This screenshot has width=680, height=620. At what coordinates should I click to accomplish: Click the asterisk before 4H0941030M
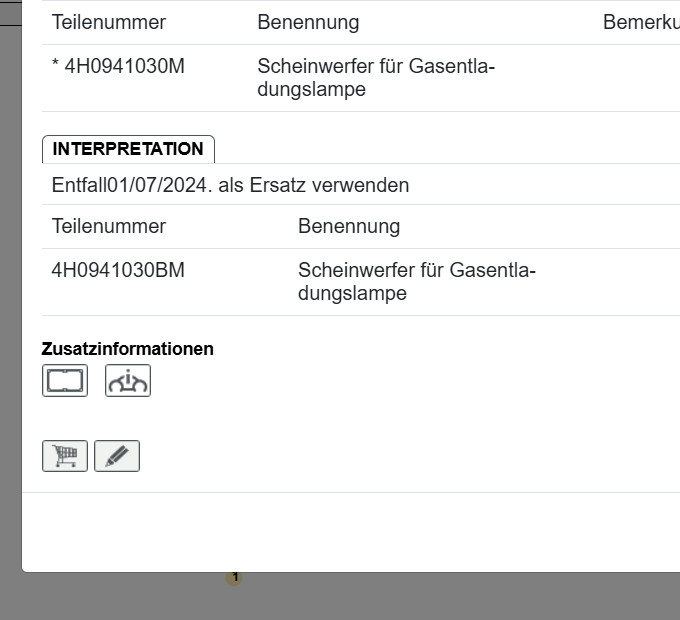[56, 67]
